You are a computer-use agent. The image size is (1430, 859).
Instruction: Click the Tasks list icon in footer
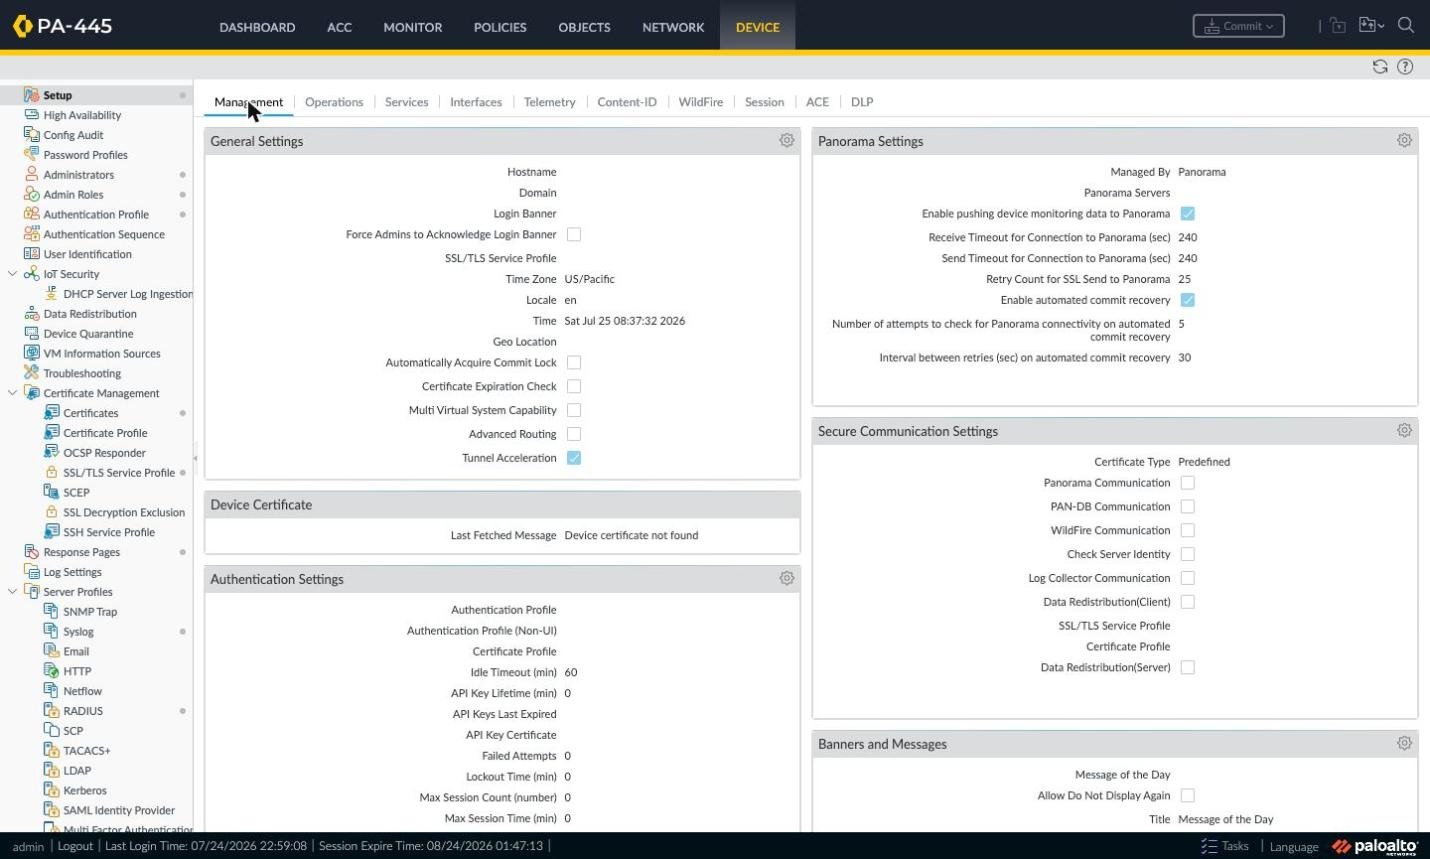(x=1208, y=846)
